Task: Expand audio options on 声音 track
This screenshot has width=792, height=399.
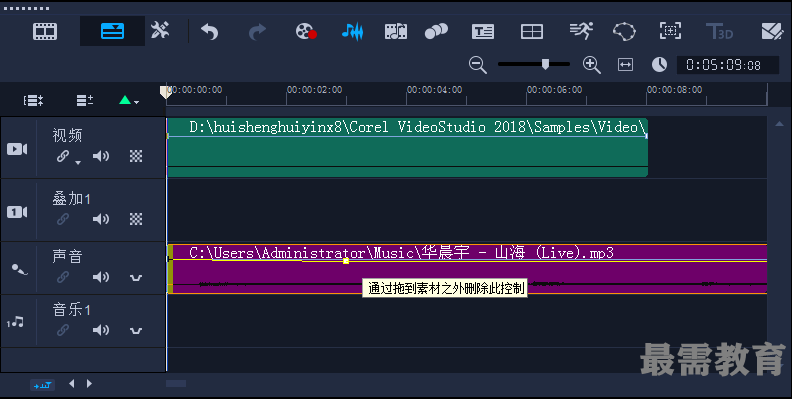Action: [x=136, y=278]
